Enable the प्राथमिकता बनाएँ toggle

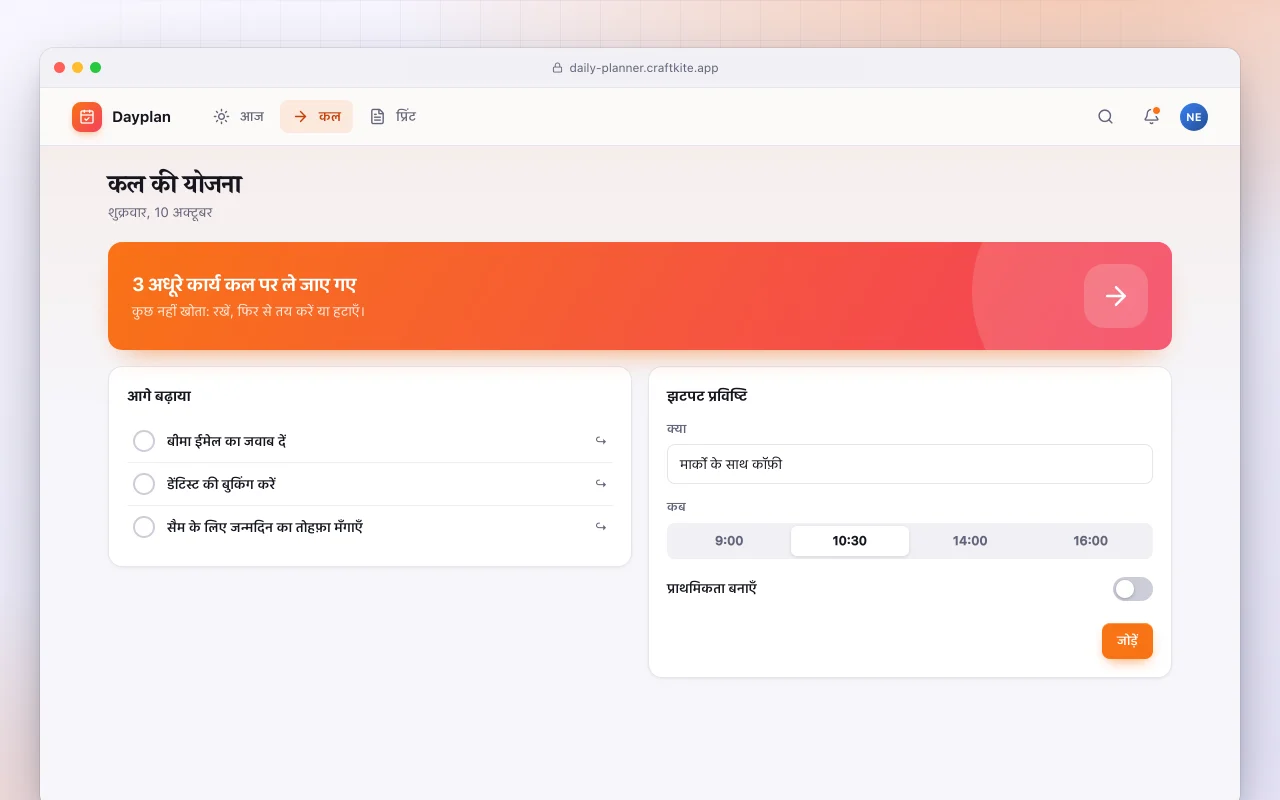1133,589
